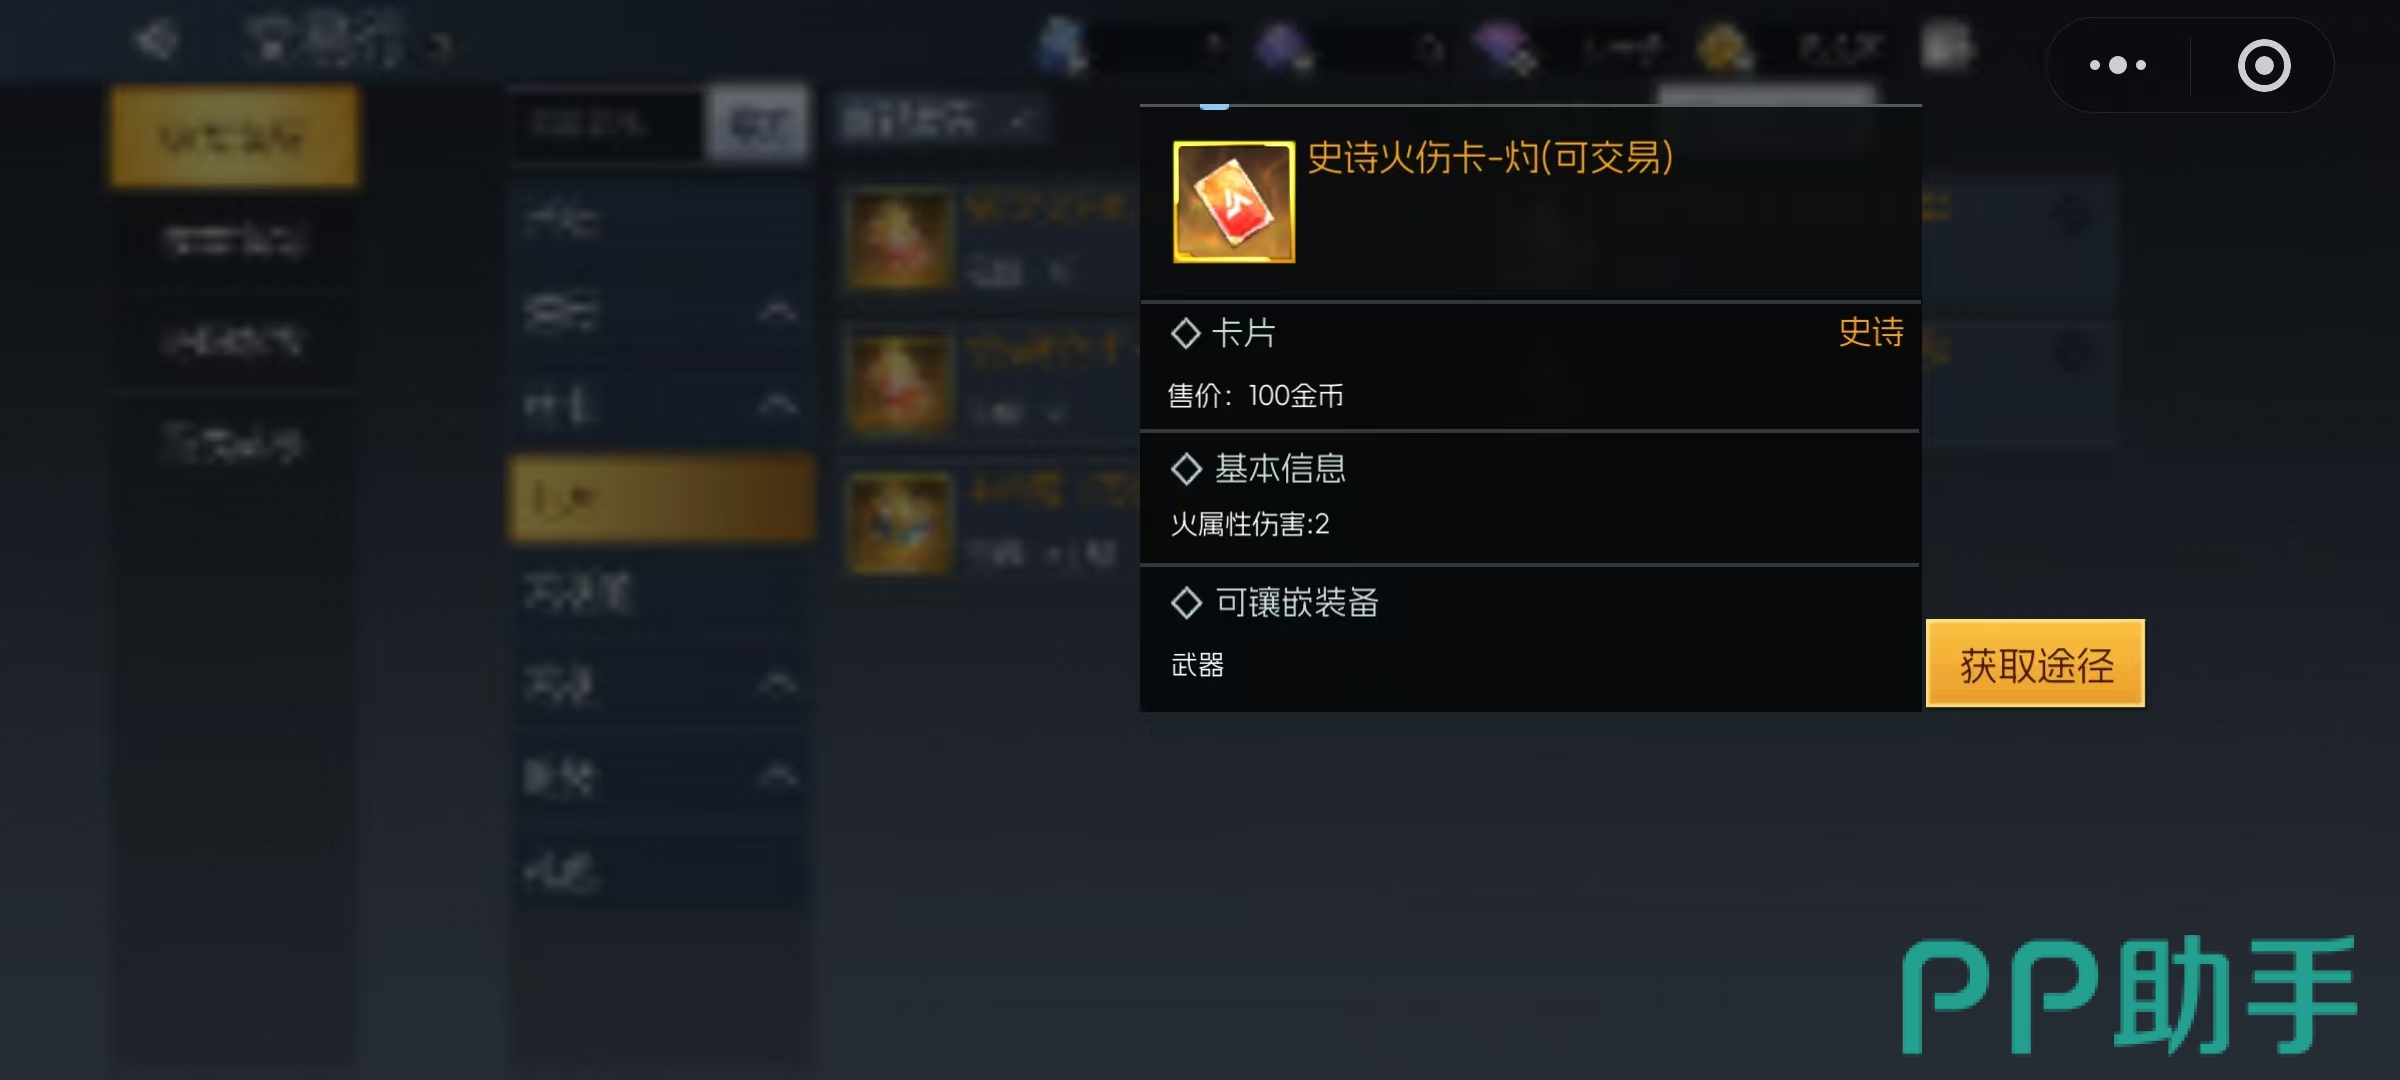This screenshot has width=2400, height=1080.
Task: Toggle the chevron on the third category row
Action: click(778, 405)
